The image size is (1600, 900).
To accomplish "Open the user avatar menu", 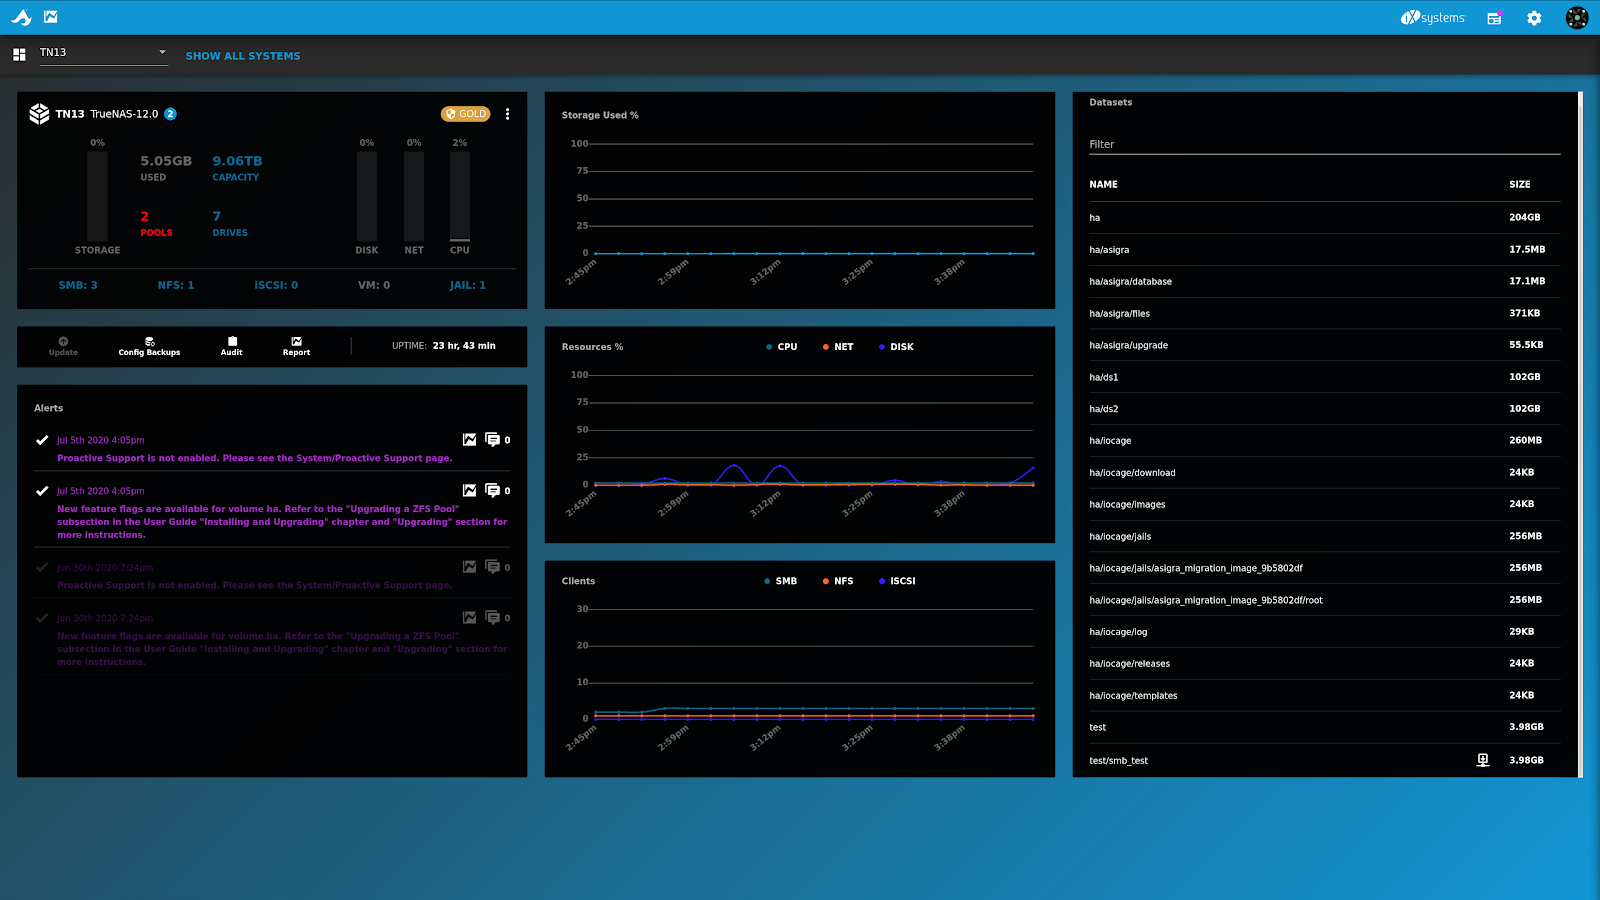I will click(1577, 18).
